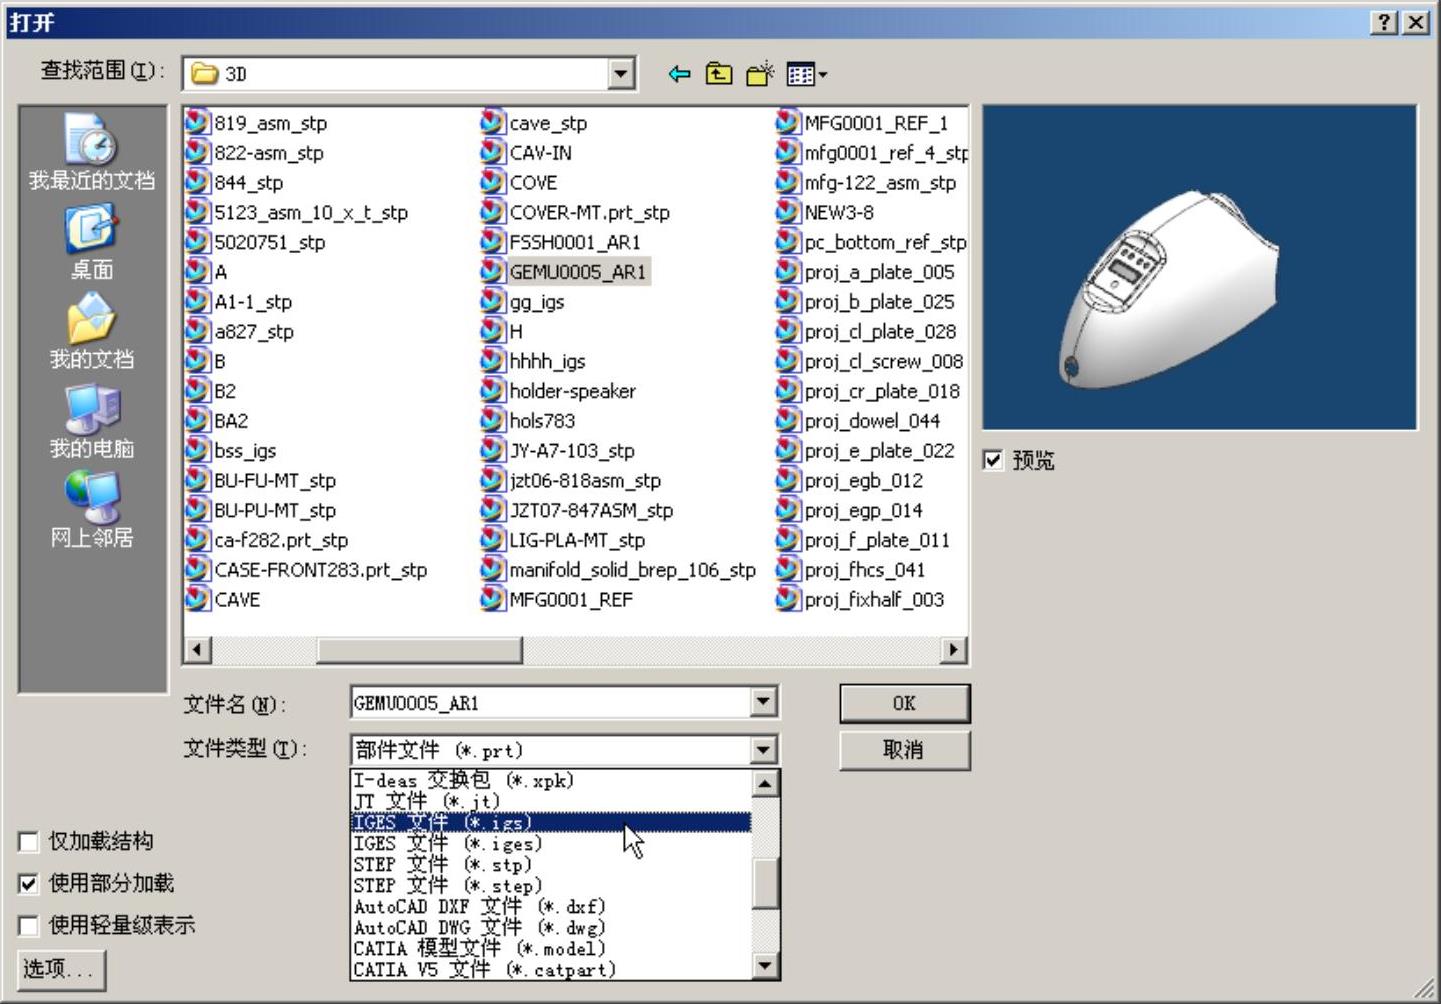
Task: Open 网上邻居 in sidebar
Action: point(92,510)
